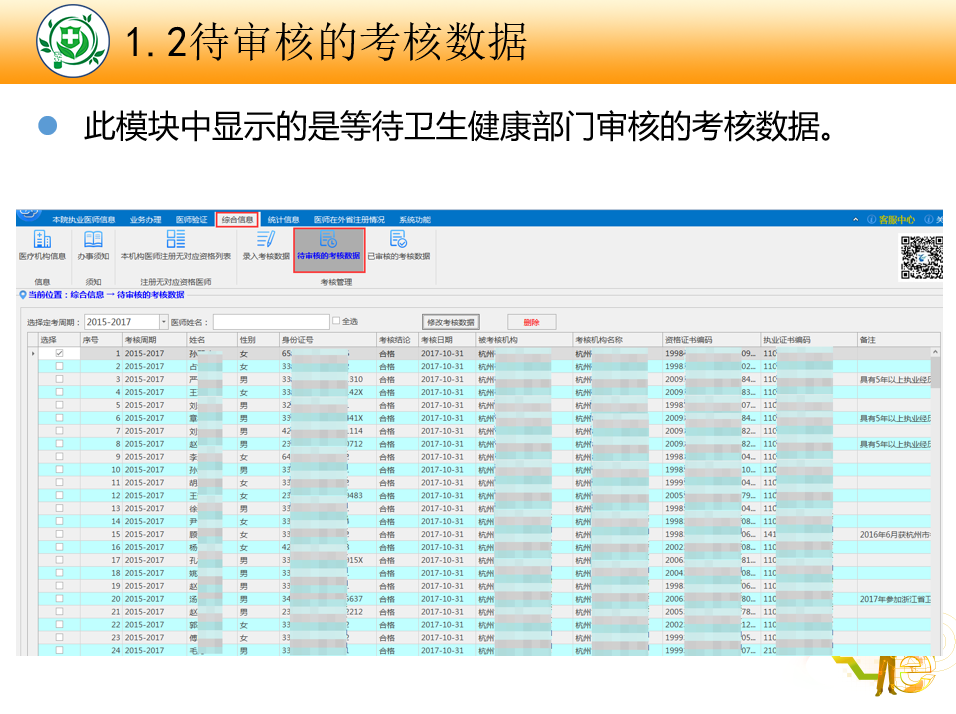956x714 pixels.
Task: Toggle the 全选 checkbox
Action: coord(336,322)
